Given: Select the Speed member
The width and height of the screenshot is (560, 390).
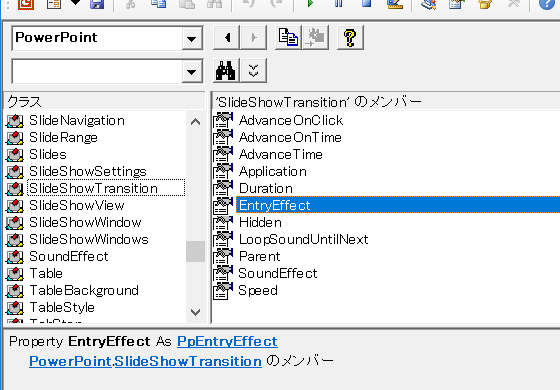Looking at the screenshot, I should pos(258,290).
